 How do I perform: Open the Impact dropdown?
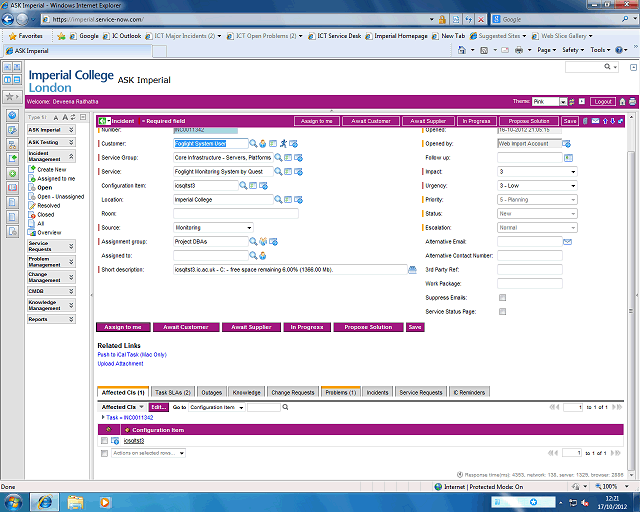point(537,172)
